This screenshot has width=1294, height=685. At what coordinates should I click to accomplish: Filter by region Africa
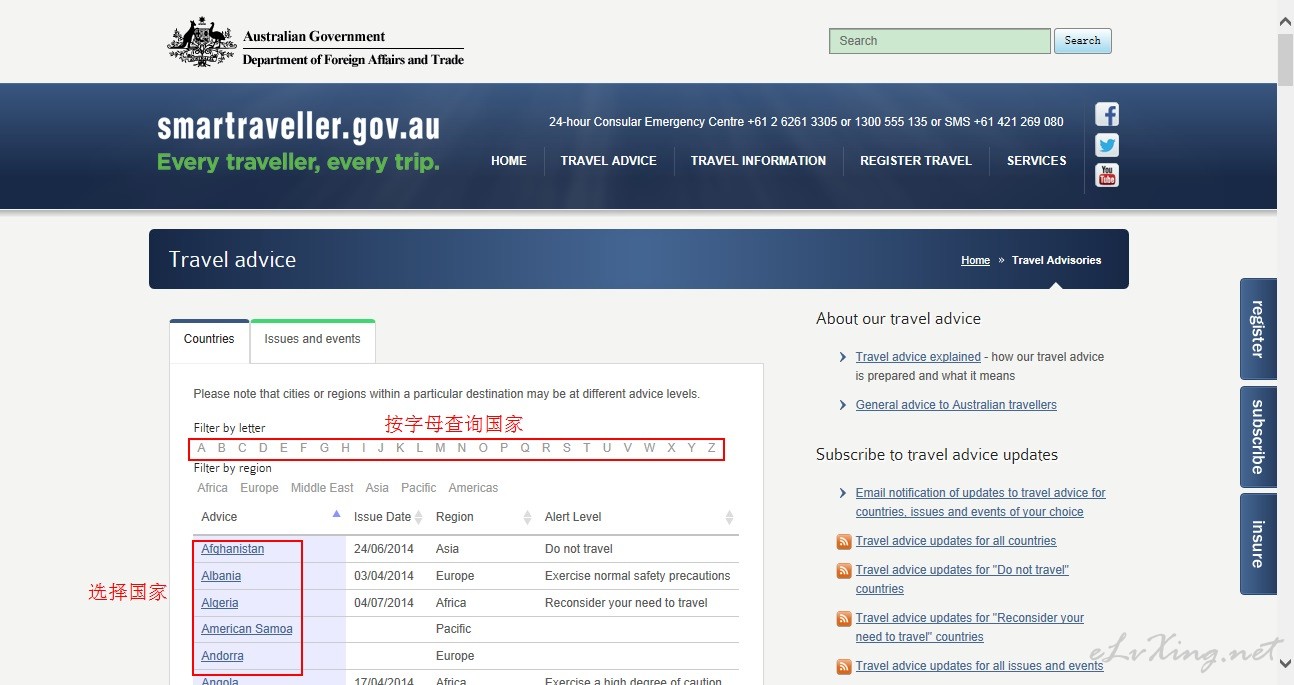click(x=213, y=488)
